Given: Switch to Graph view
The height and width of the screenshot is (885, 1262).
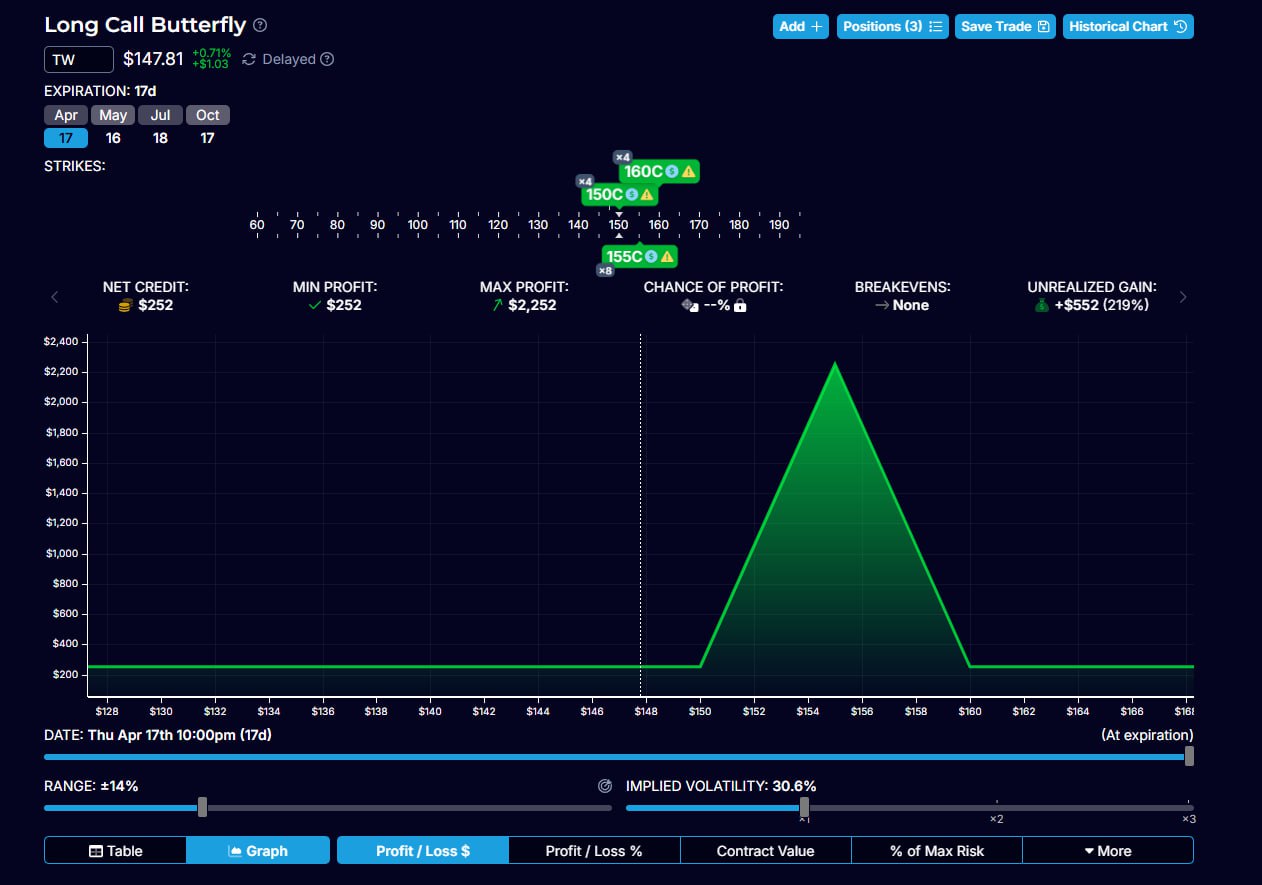Looking at the screenshot, I should 258,851.
